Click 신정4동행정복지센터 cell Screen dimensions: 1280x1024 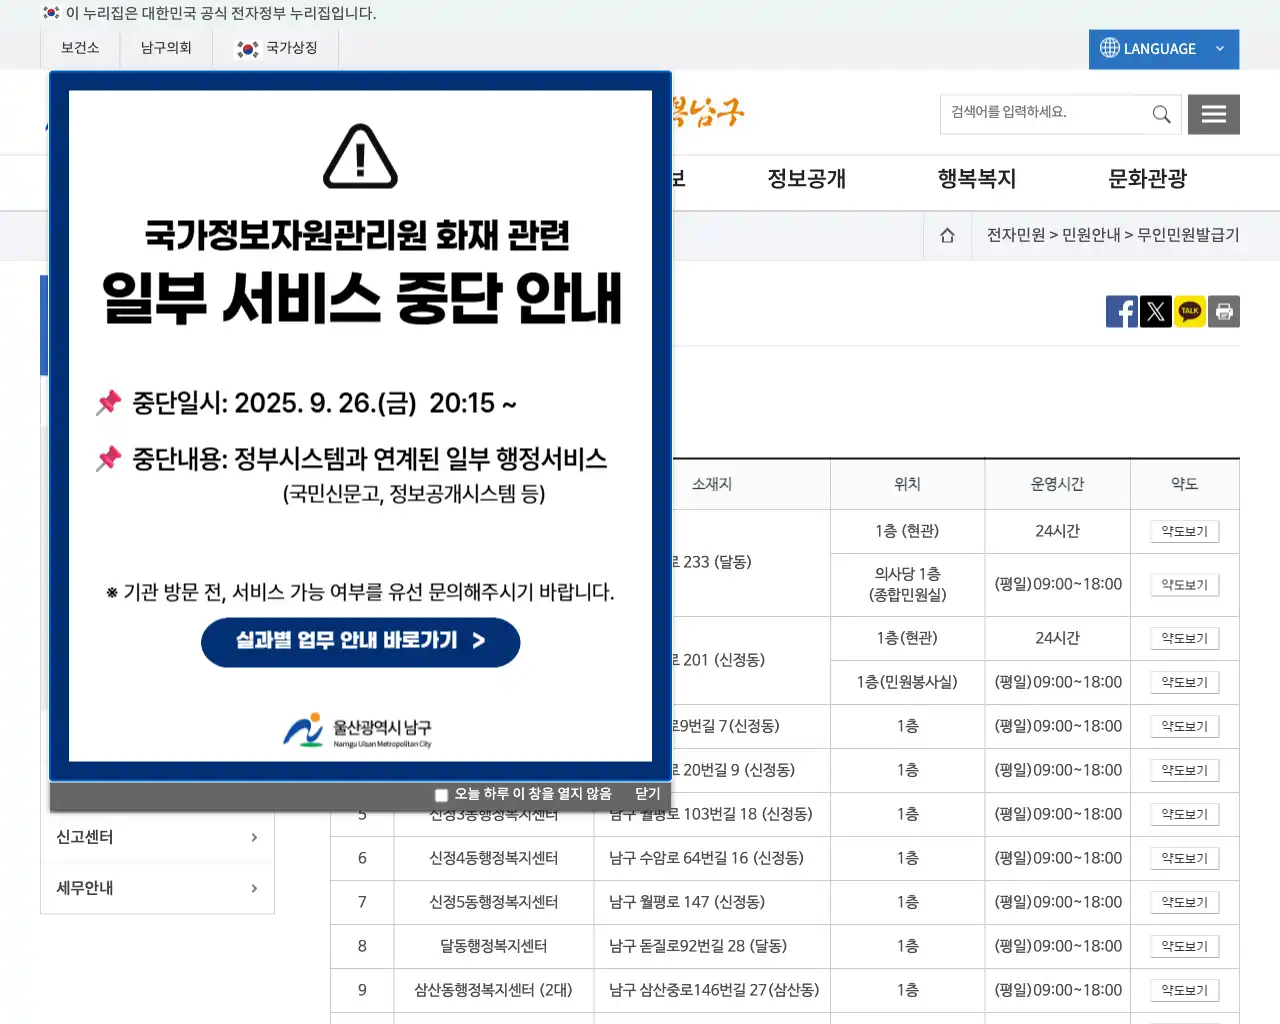click(494, 858)
